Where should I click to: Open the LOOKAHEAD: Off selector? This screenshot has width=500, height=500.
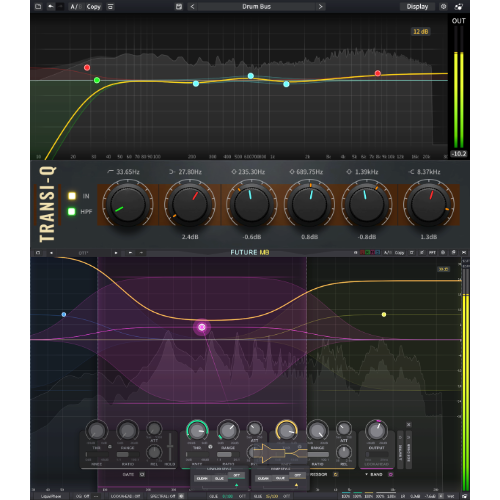coord(126,496)
